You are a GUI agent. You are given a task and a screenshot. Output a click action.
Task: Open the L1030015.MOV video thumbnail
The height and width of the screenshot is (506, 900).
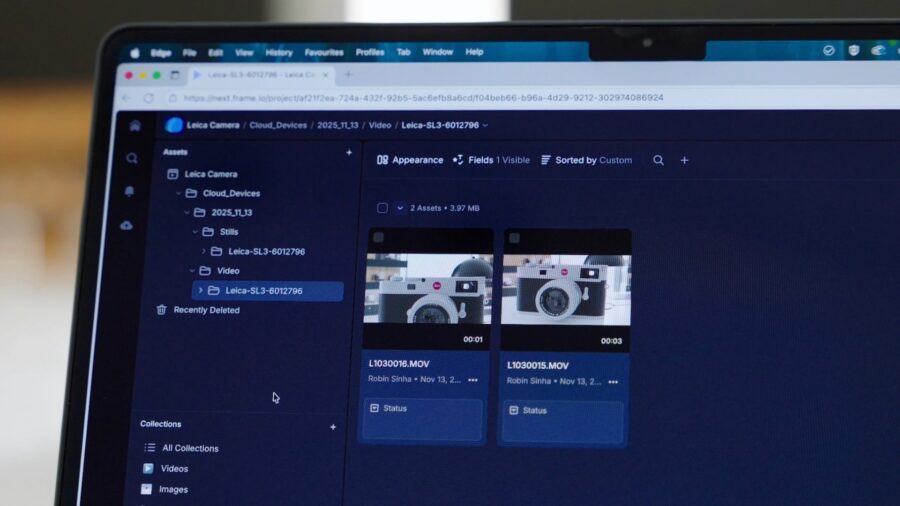click(x=566, y=290)
